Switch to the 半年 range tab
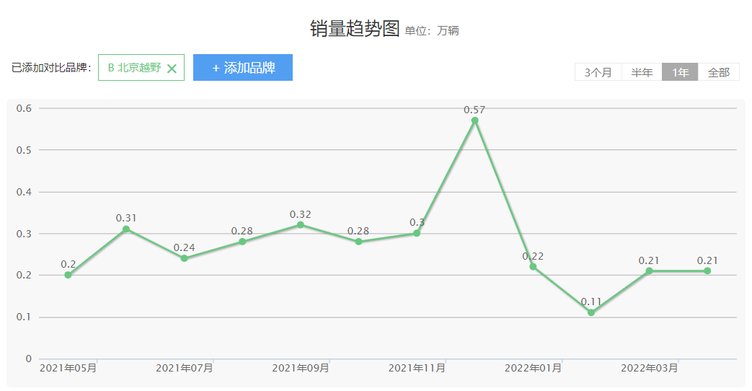 (x=642, y=72)
